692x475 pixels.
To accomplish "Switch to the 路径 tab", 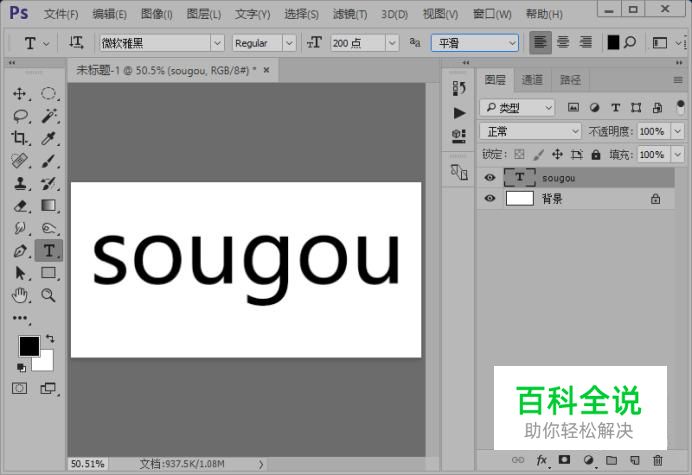I will (x=570, y=80).
